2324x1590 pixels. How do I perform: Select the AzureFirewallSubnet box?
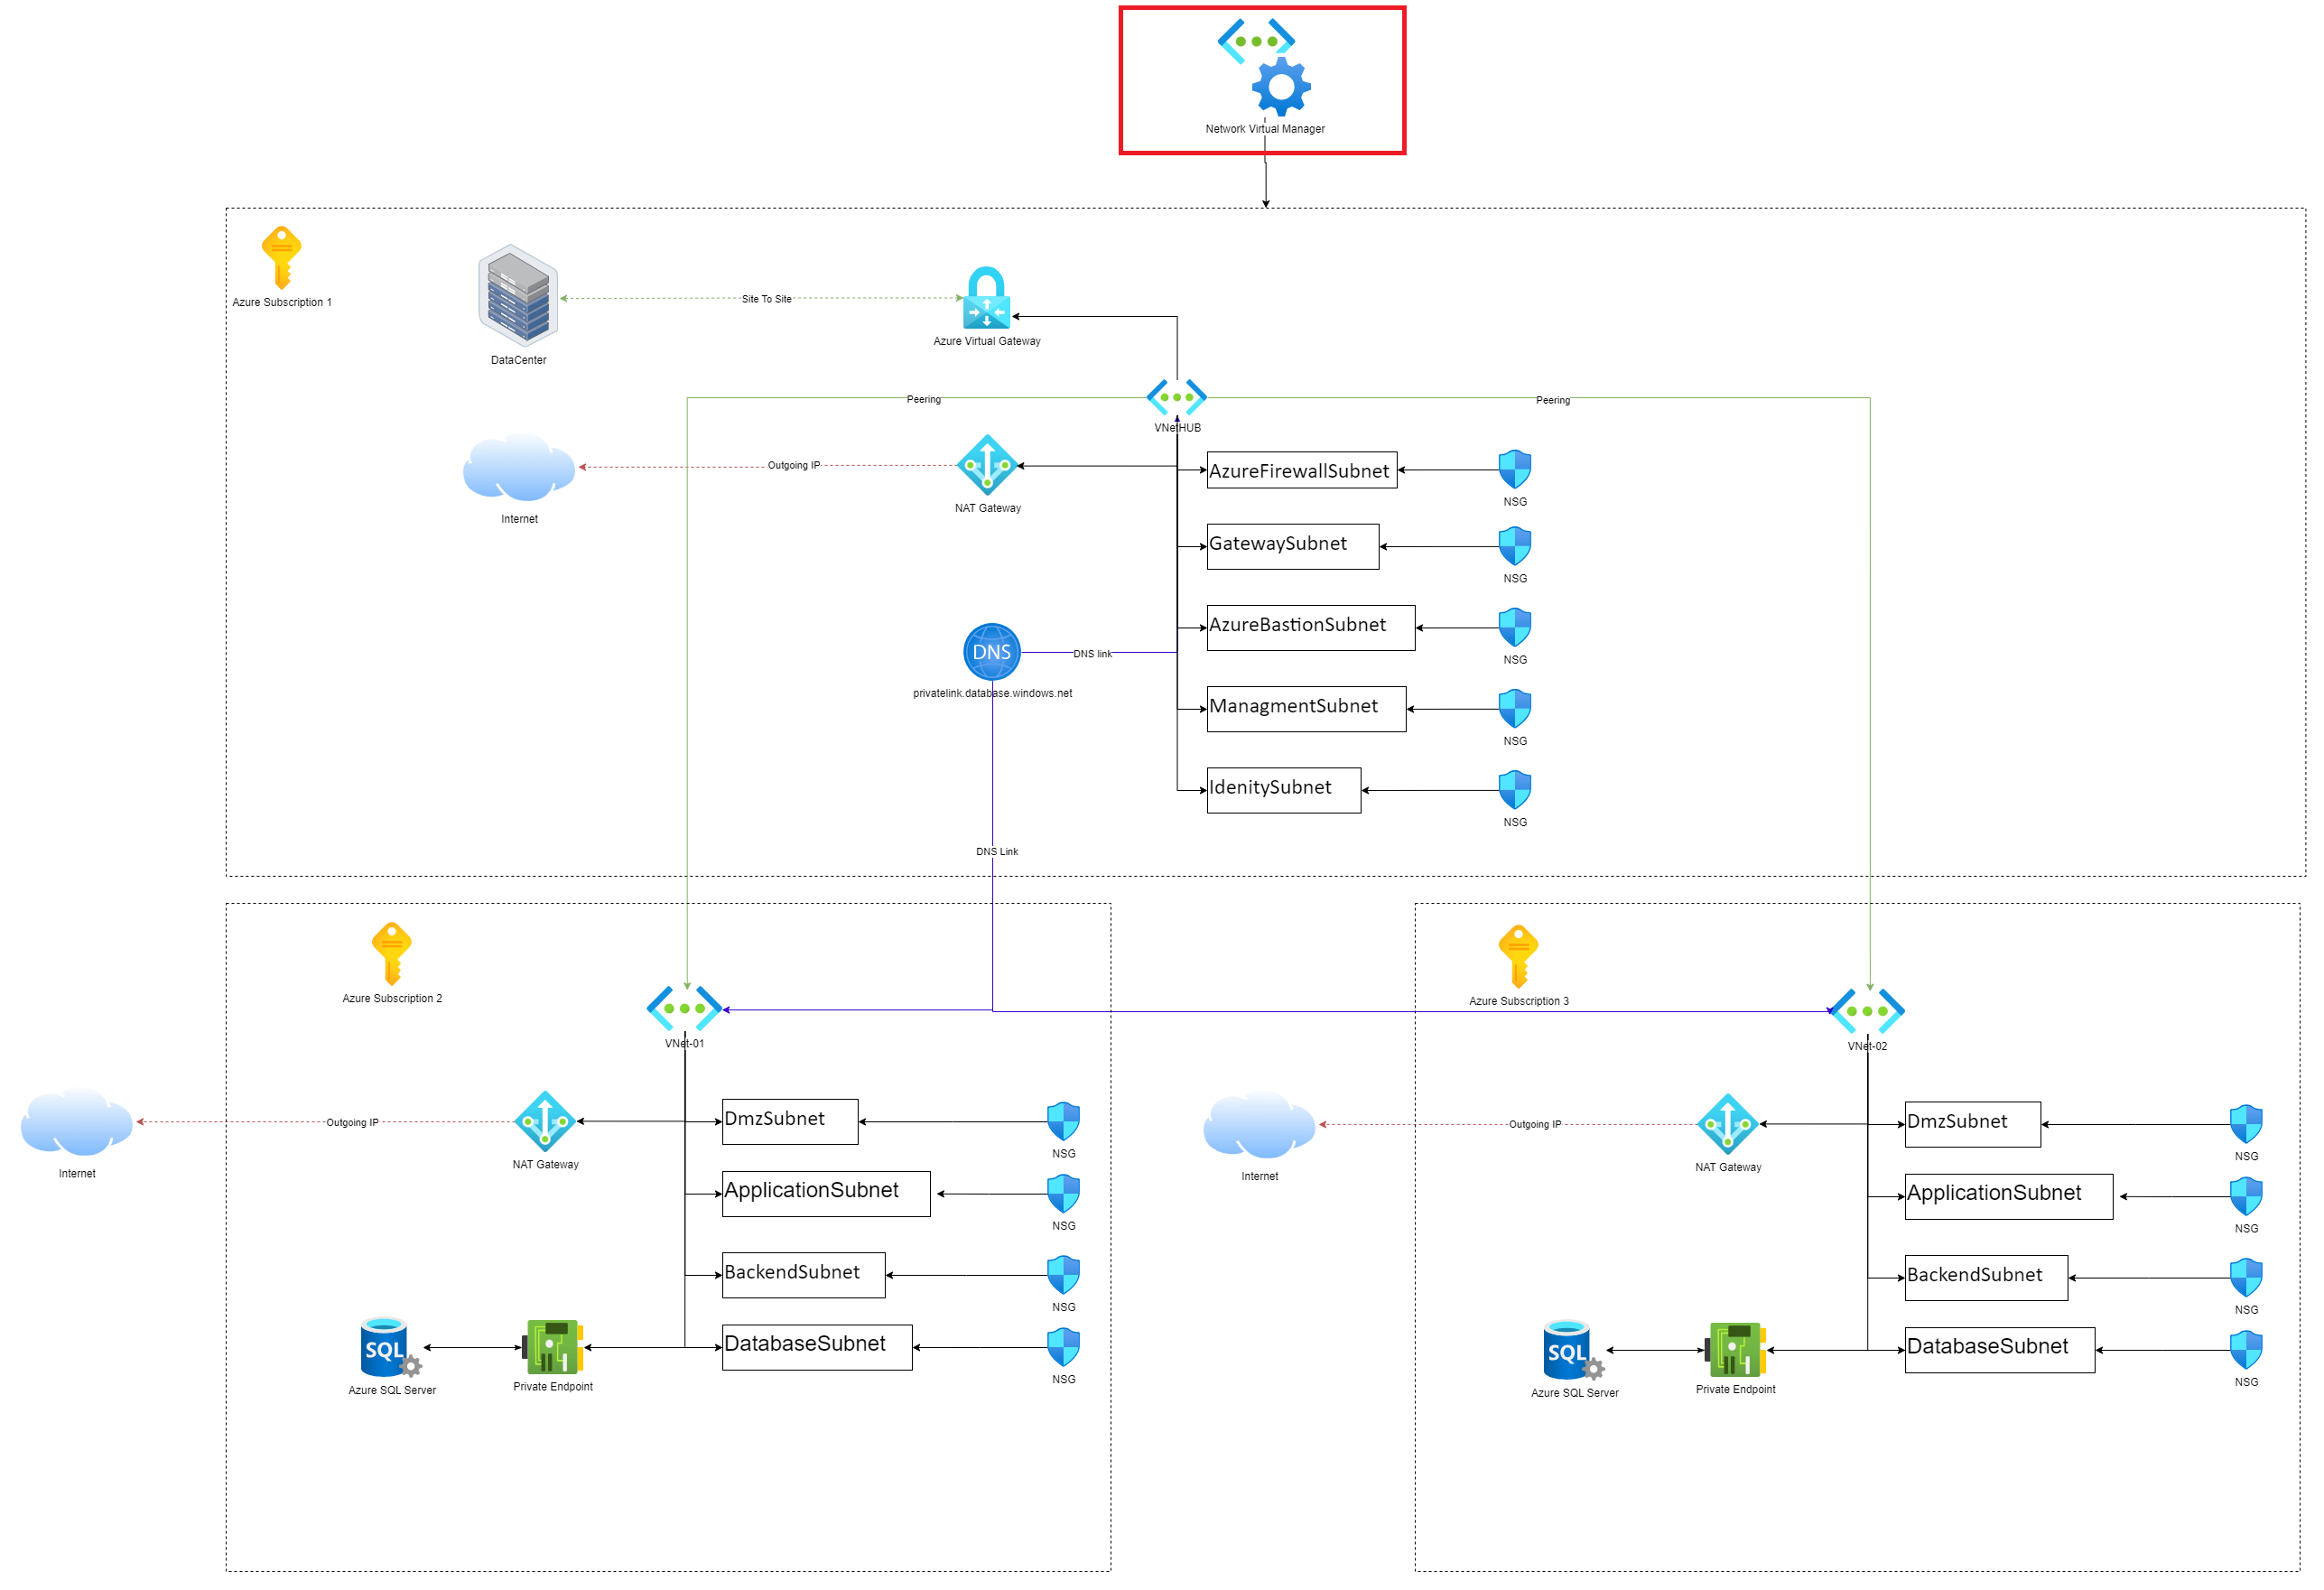point(1301,470)
